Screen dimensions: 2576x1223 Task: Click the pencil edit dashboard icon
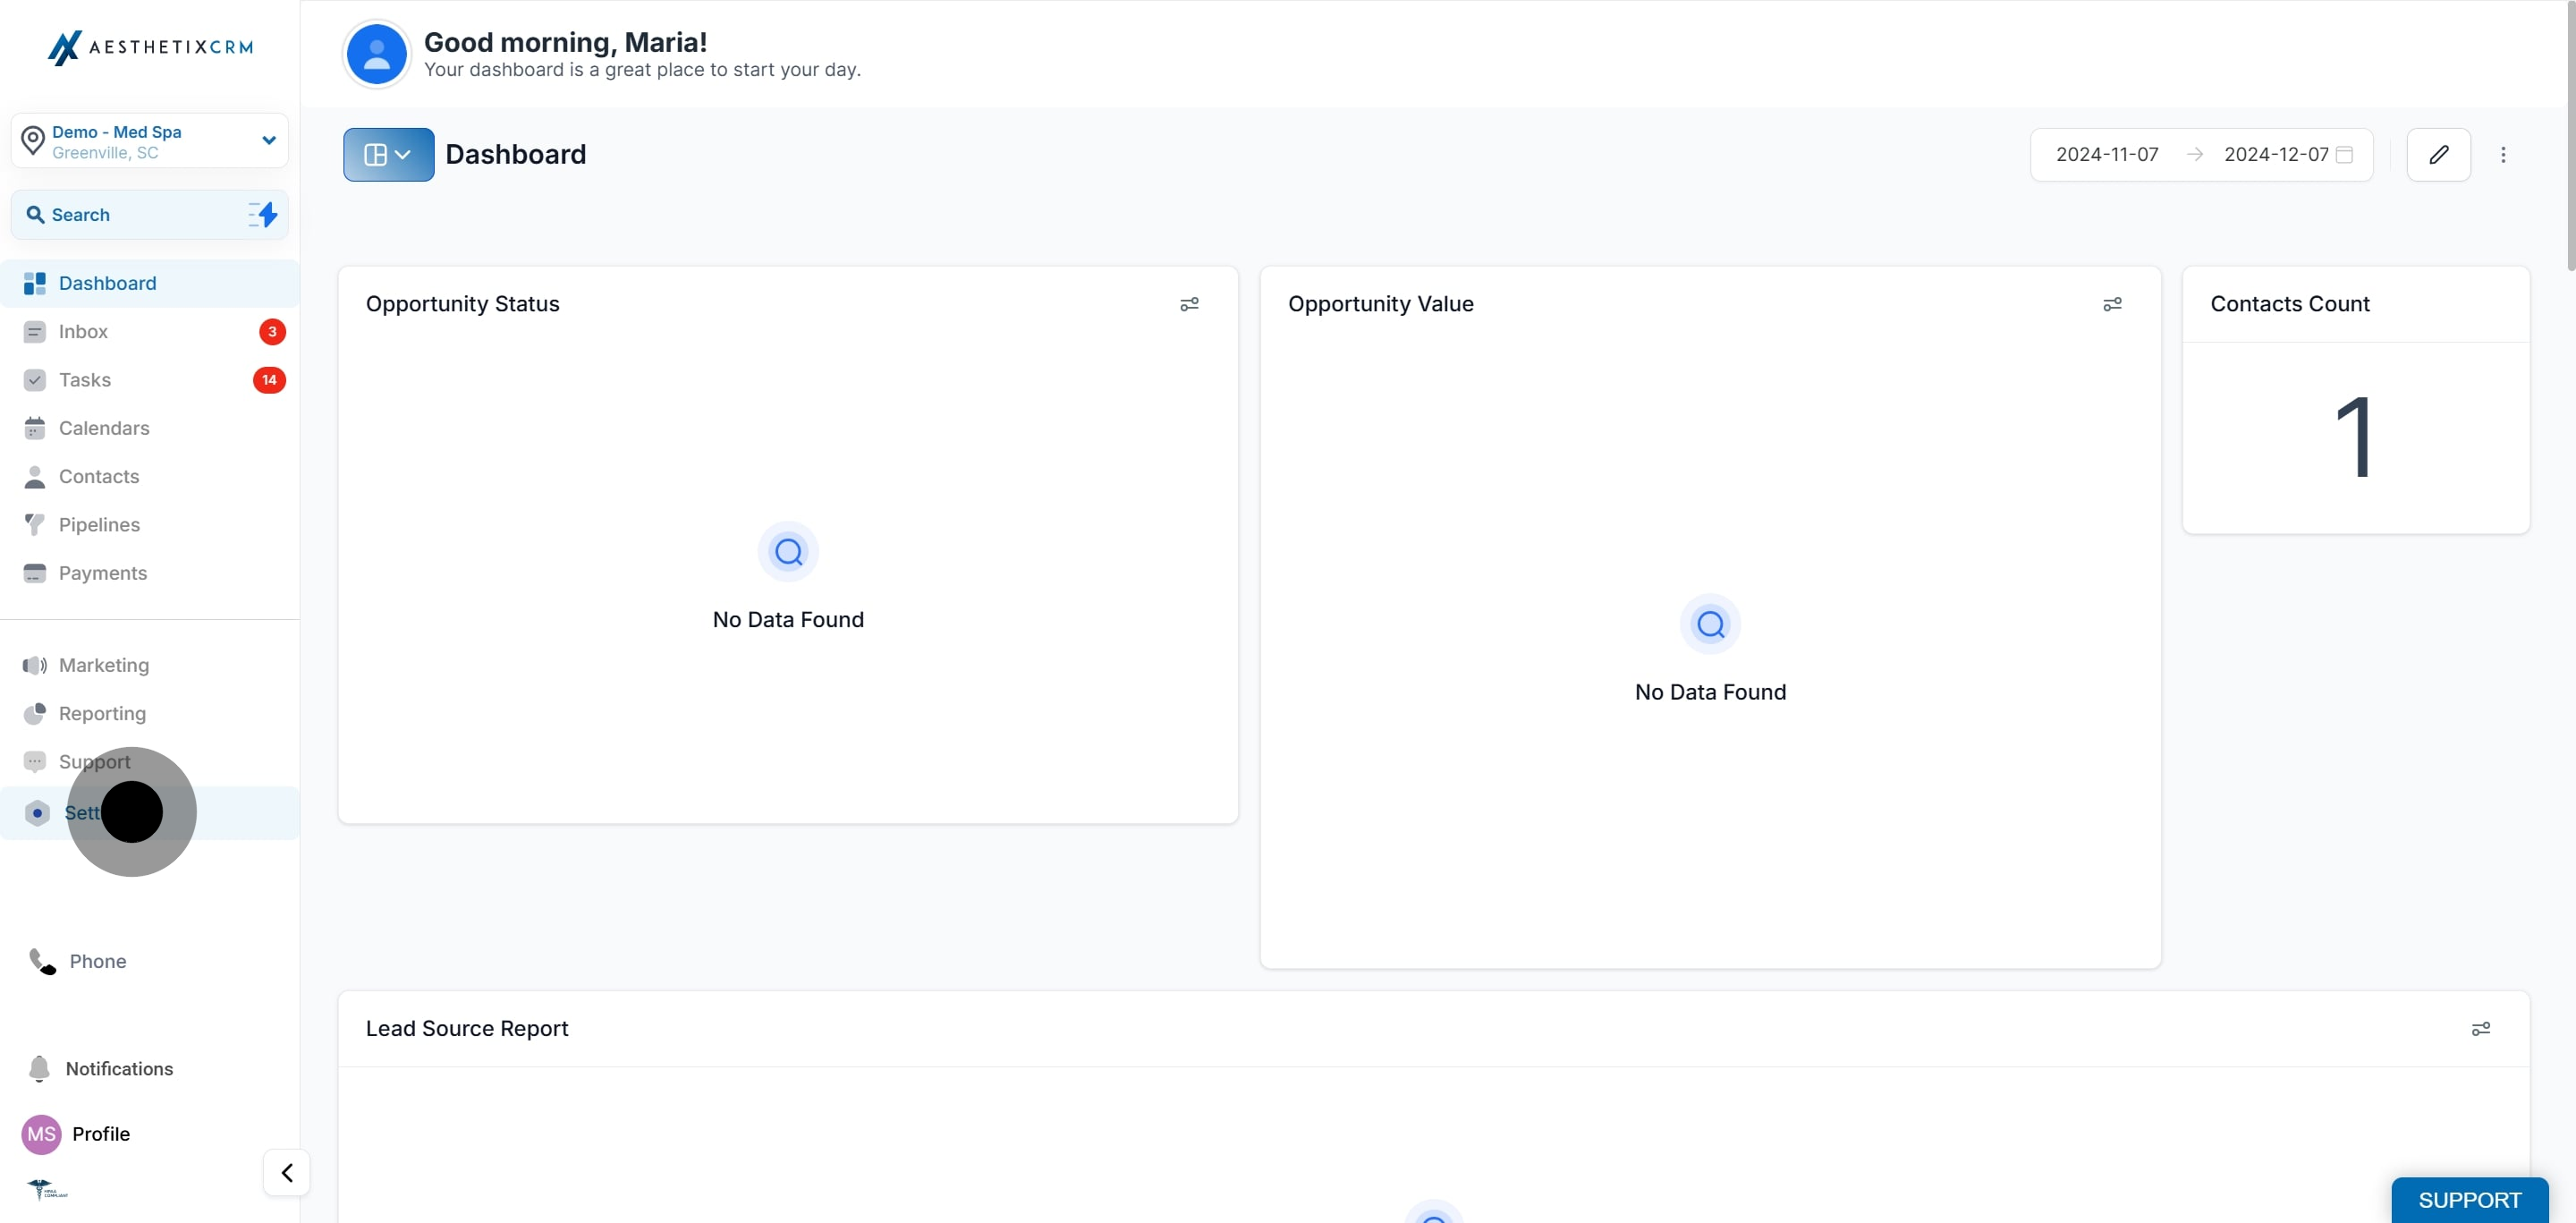2438,154
